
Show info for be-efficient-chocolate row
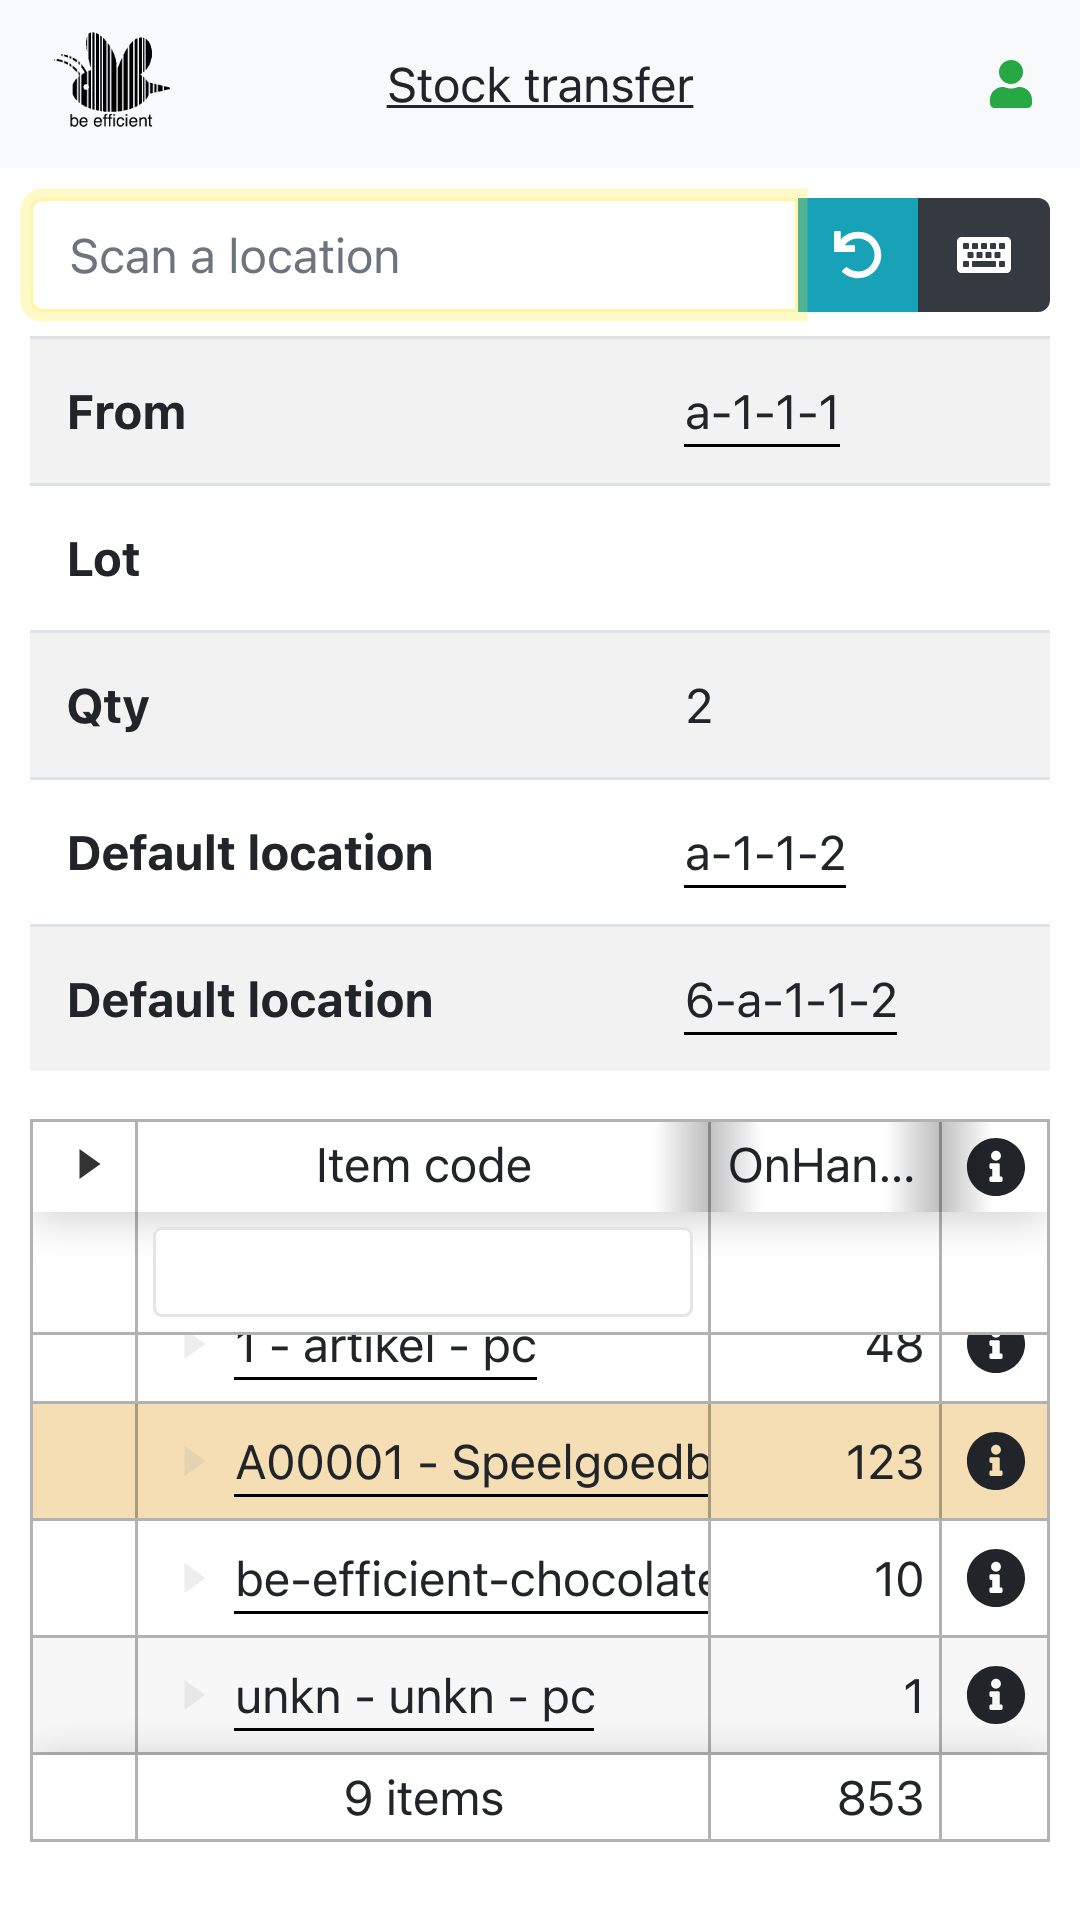[995, 1579]
